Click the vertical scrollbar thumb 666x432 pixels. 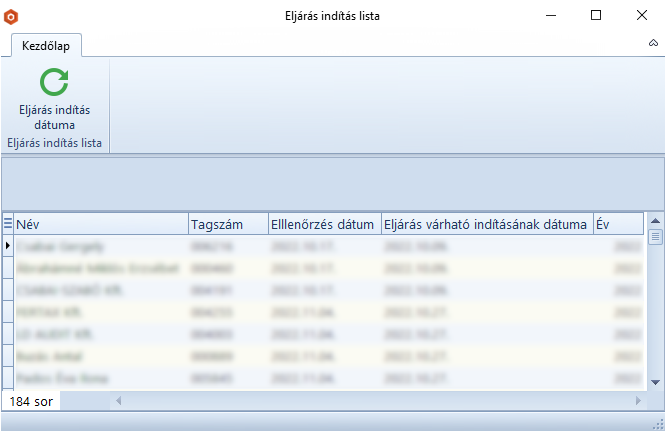656,238
